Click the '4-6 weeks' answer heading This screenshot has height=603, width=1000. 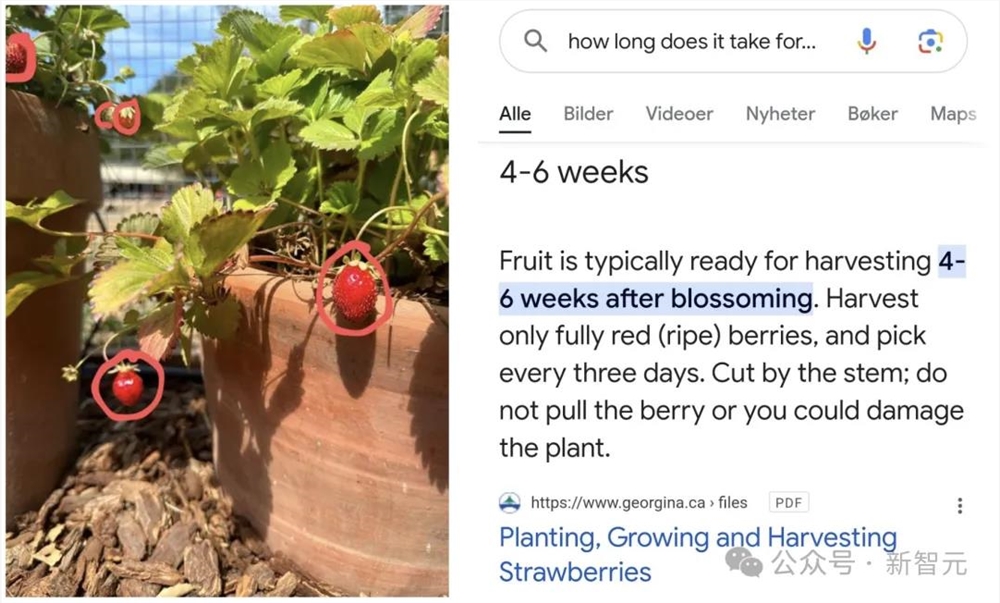coord(573,172)
